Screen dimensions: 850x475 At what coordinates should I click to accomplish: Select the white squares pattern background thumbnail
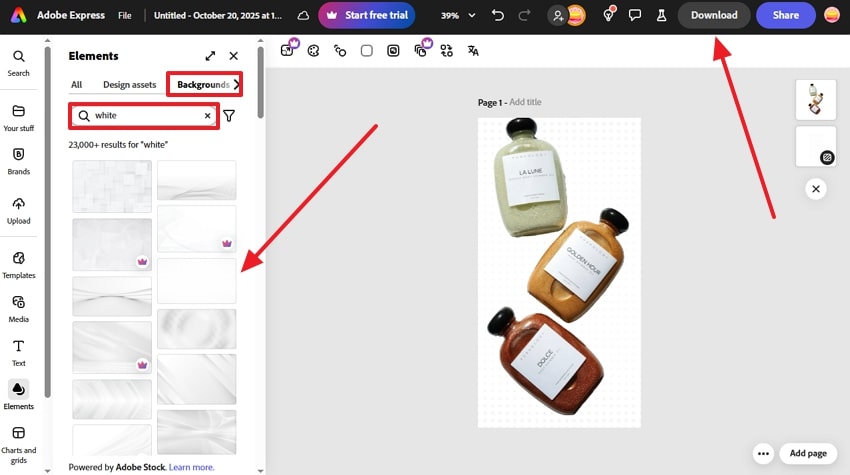click(x=112, y=187)
